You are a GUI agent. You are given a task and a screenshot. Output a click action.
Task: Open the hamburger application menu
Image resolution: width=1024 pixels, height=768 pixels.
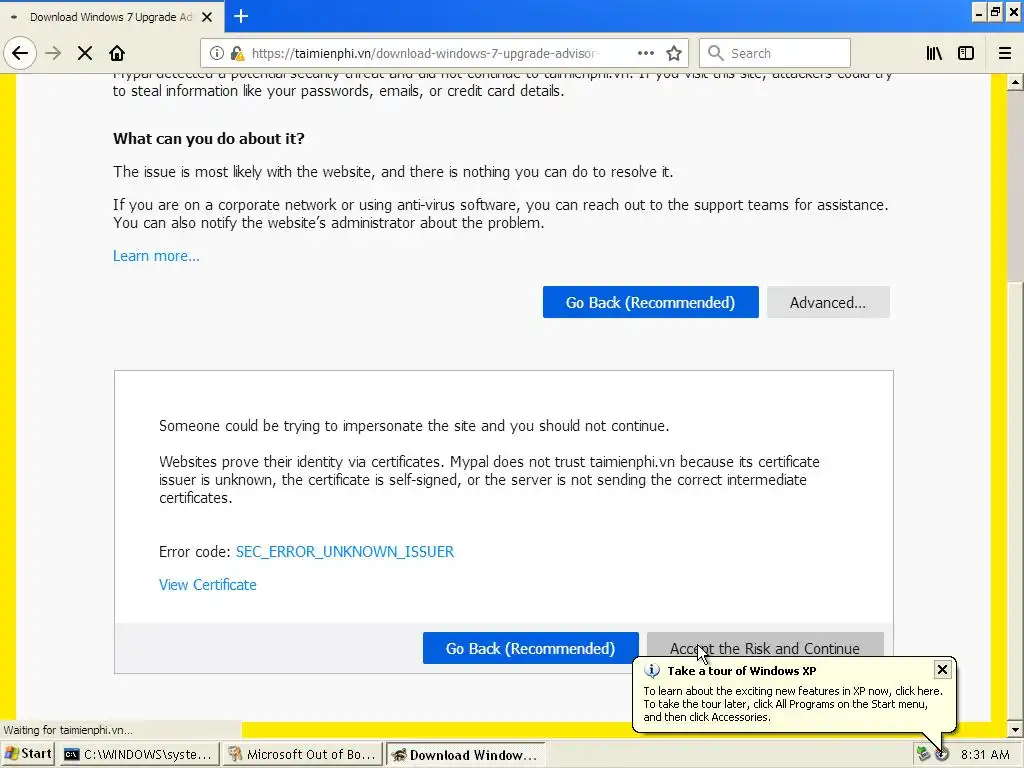click(1005, 53)
